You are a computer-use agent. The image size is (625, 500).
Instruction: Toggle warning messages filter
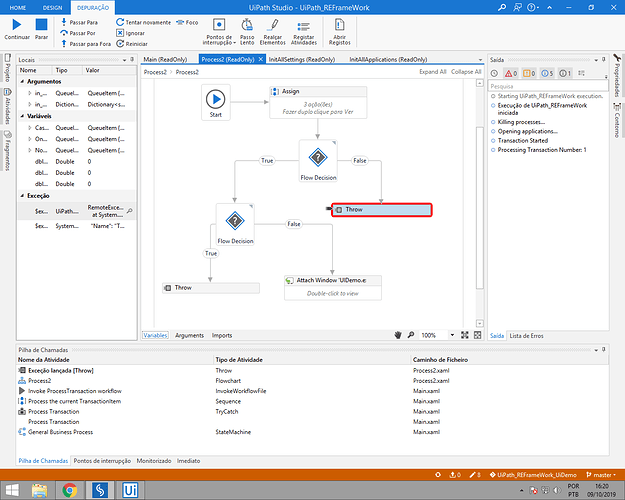coord(529,73)
